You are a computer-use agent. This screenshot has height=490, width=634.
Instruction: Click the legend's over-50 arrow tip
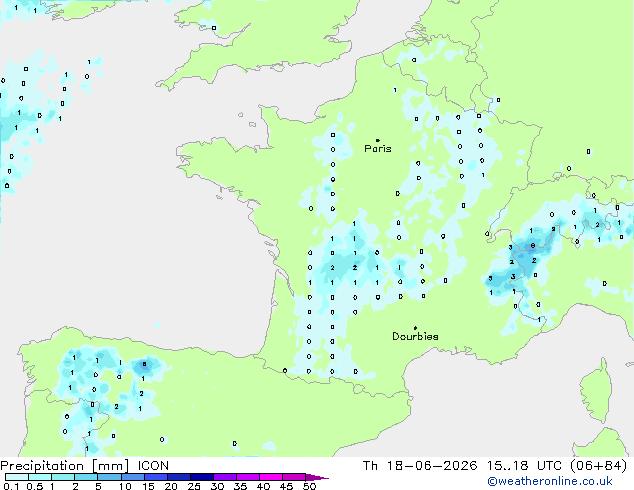click(x=317, y=477)
